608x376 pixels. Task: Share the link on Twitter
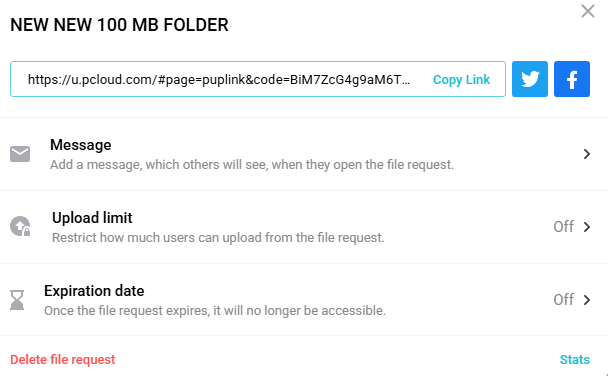tap(530, 79)
